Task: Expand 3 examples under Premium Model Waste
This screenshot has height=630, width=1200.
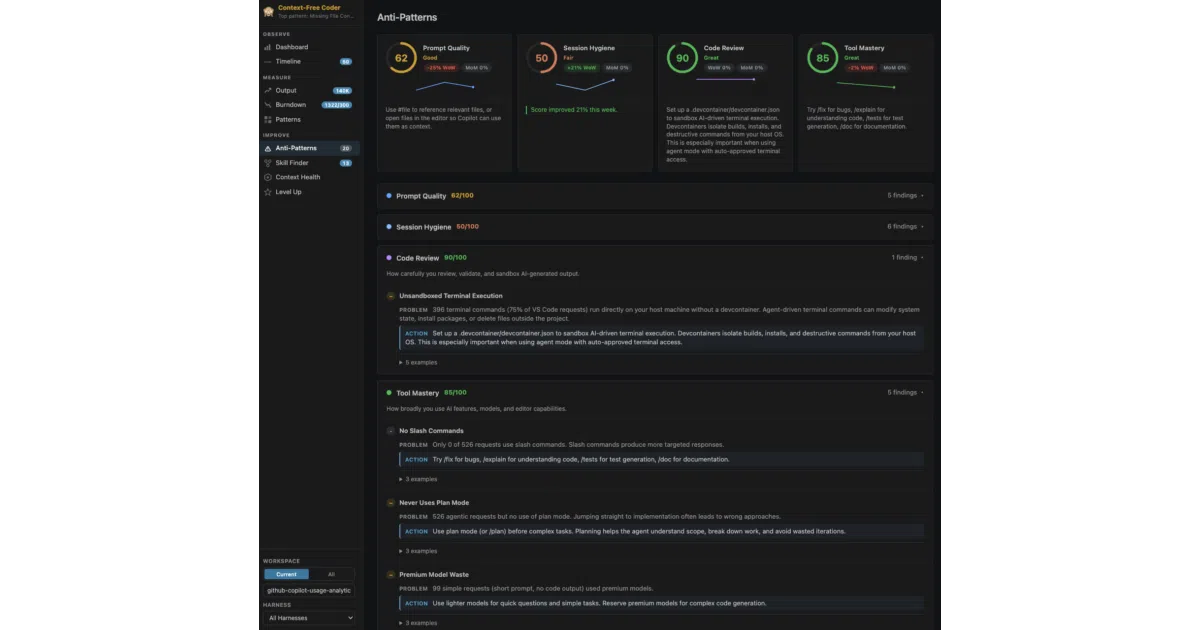Action: 418,623
